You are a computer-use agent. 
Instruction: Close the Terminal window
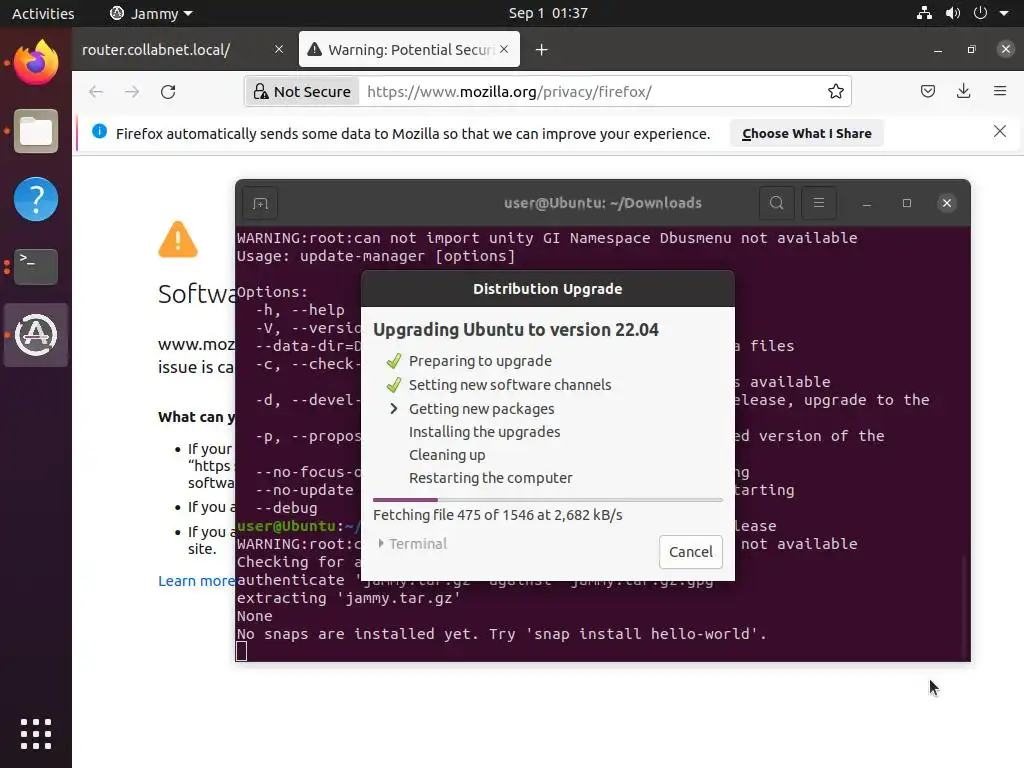946,203
